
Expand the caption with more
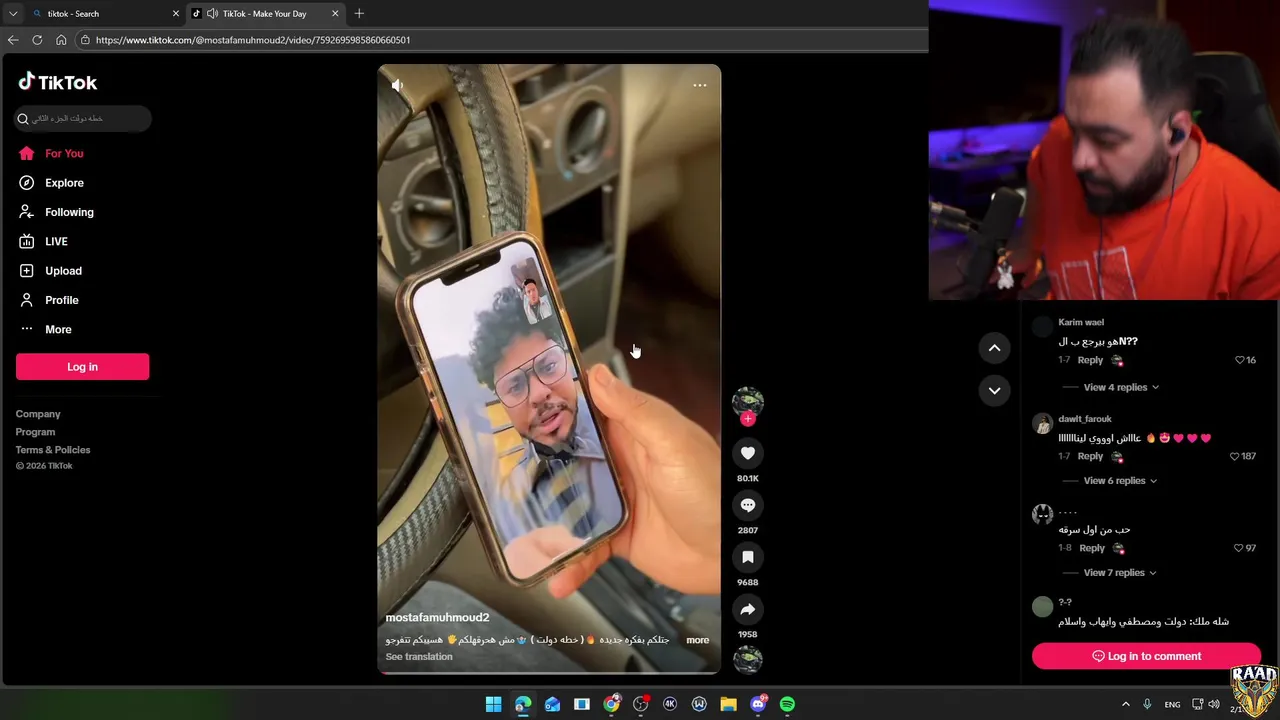tap(698, 640)
